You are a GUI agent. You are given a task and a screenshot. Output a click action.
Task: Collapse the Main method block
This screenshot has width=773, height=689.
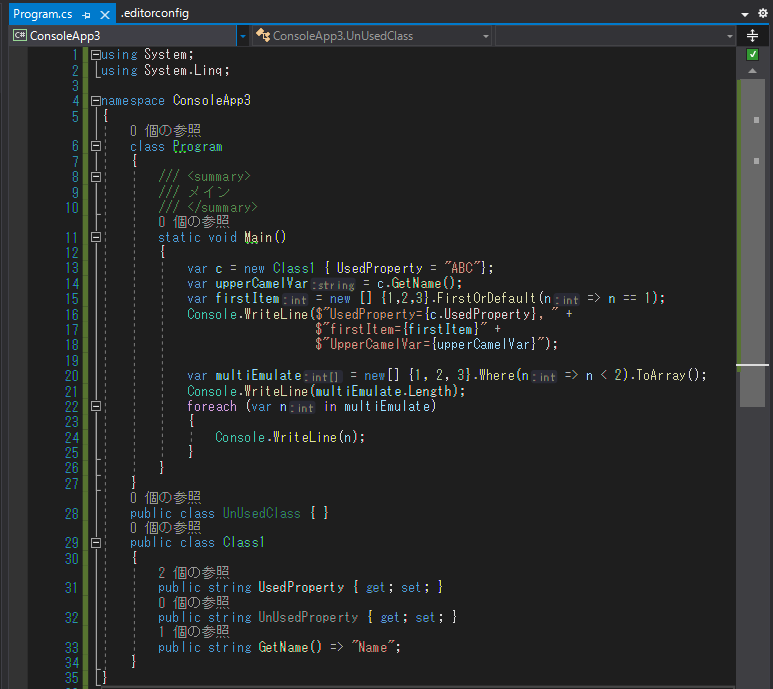coord(96,238)
